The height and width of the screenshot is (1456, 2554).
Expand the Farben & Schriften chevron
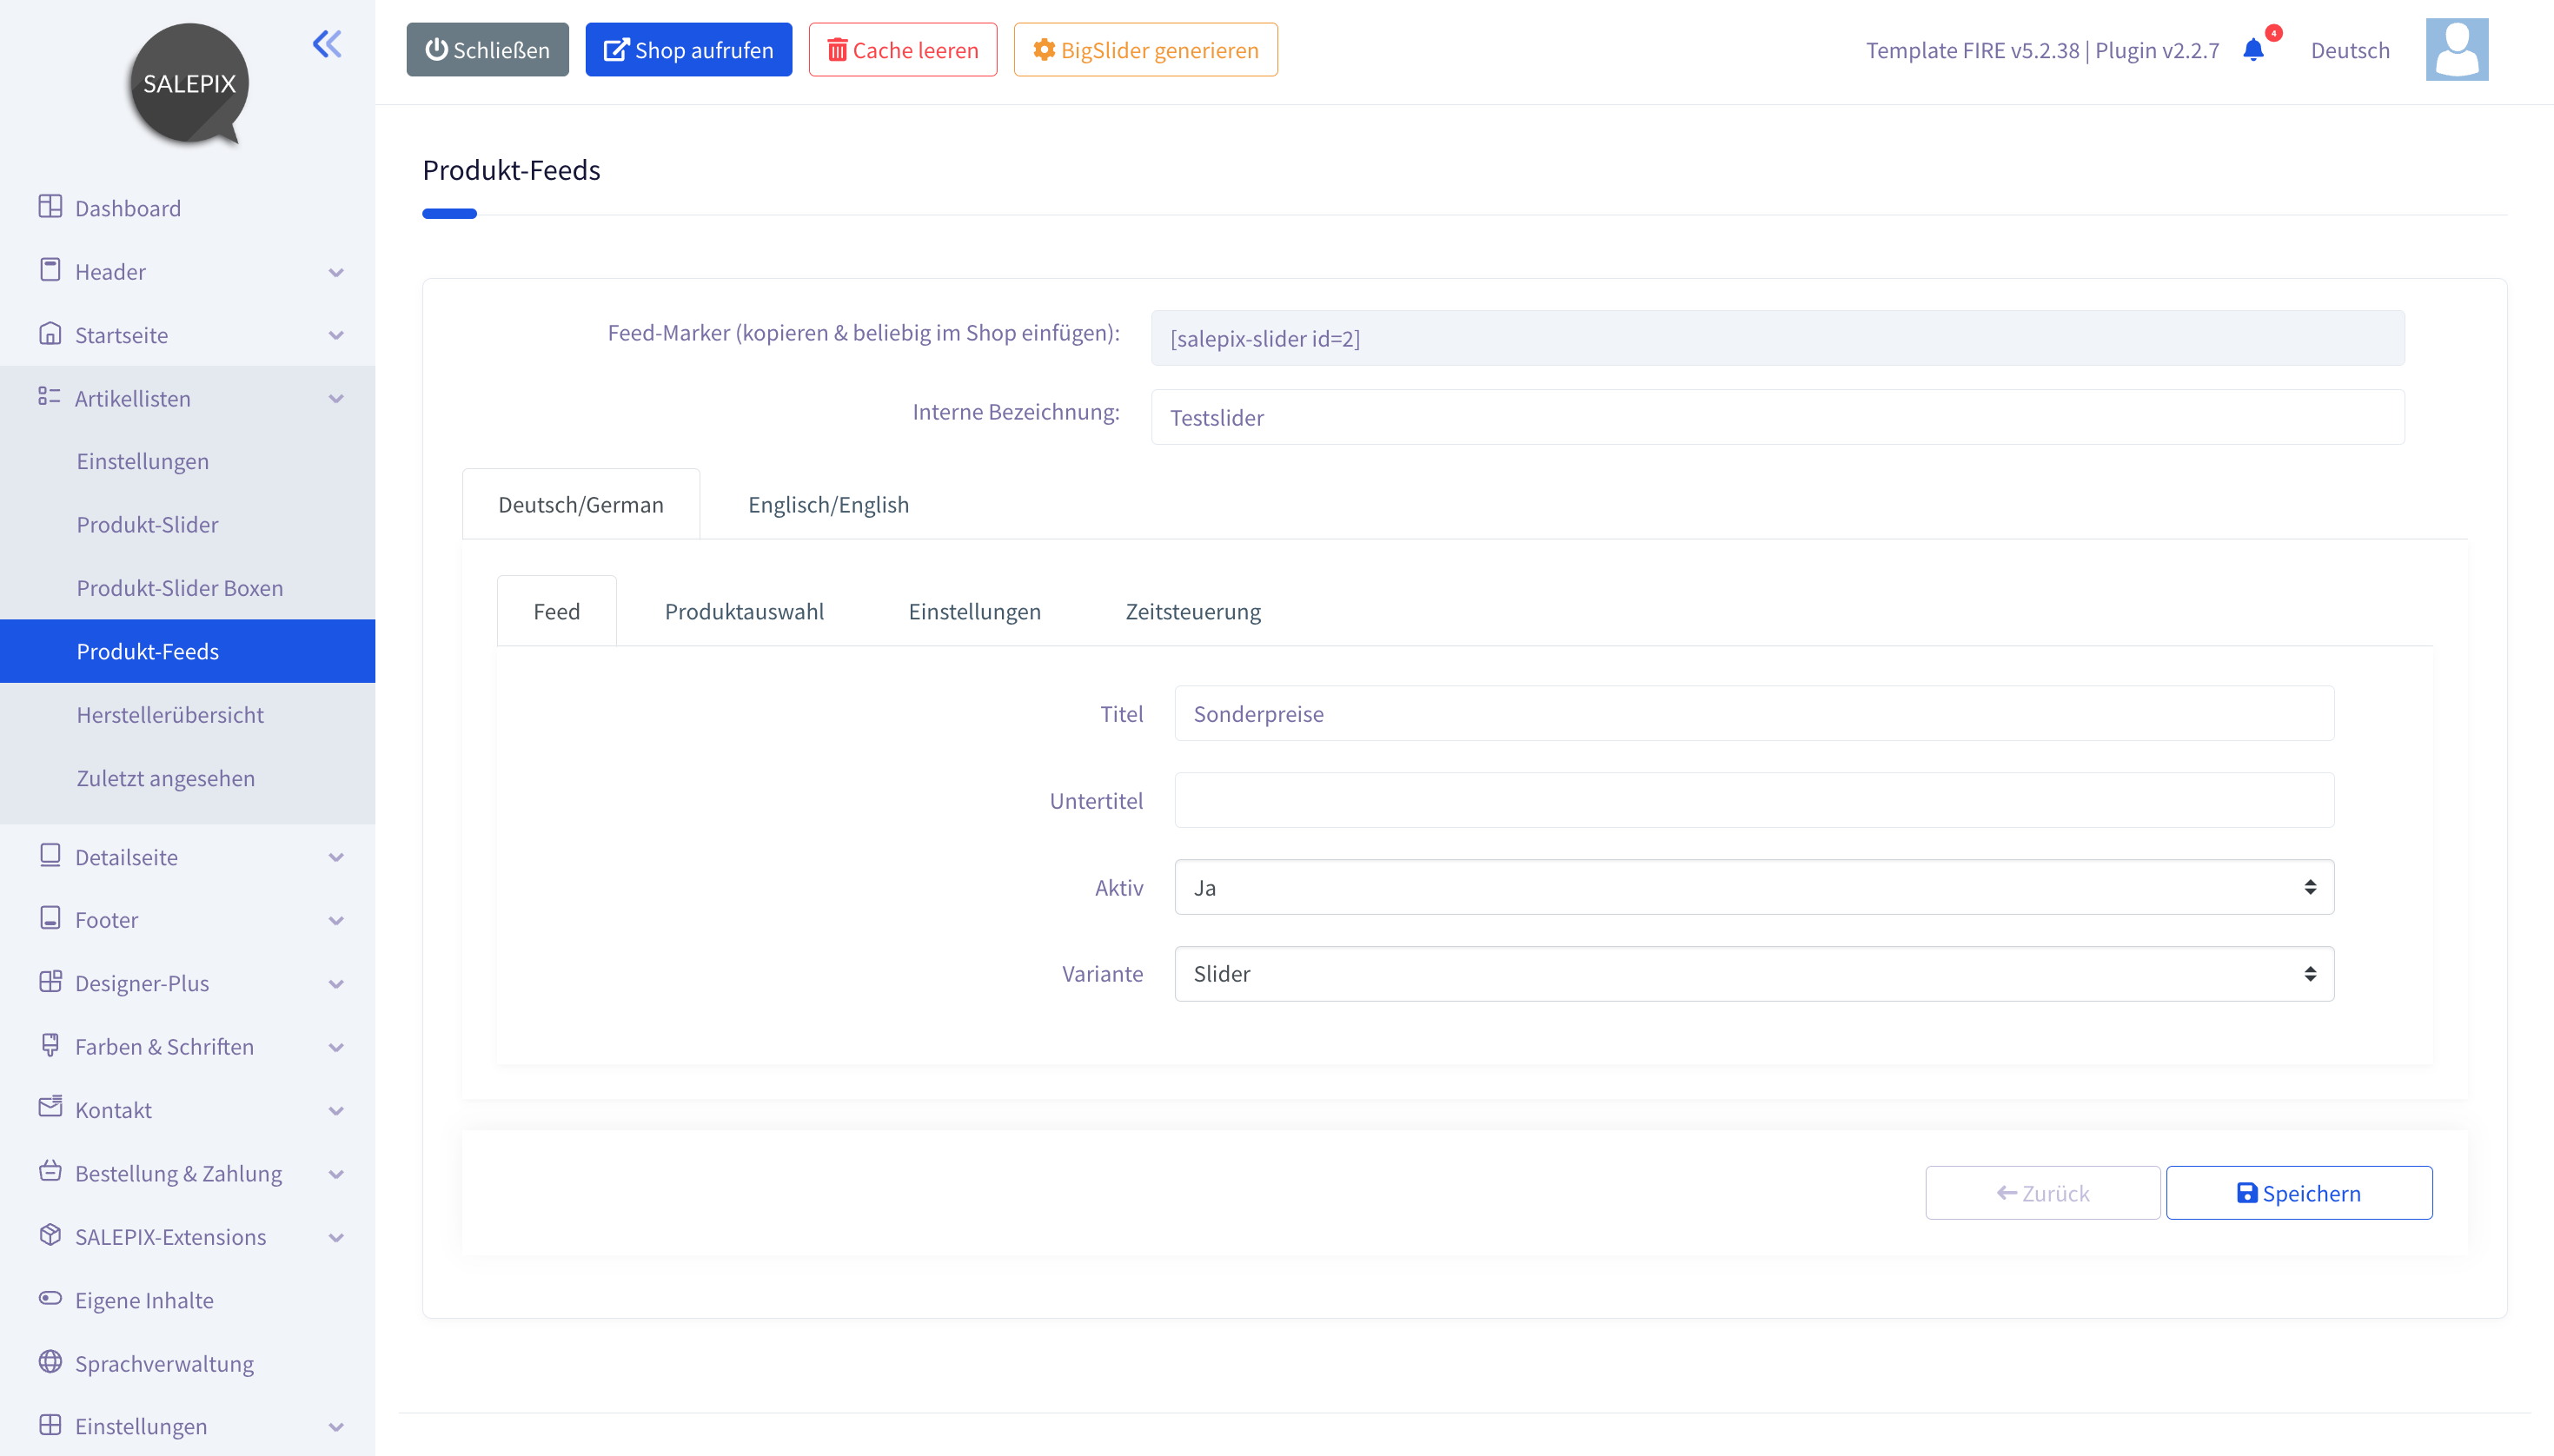(336, 1047)
